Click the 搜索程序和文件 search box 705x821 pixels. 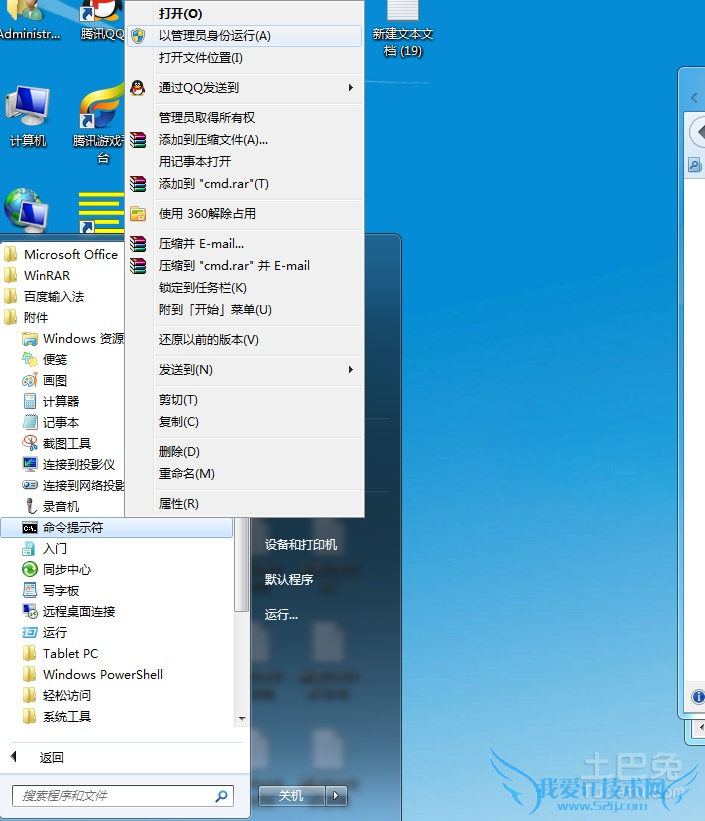123,796
